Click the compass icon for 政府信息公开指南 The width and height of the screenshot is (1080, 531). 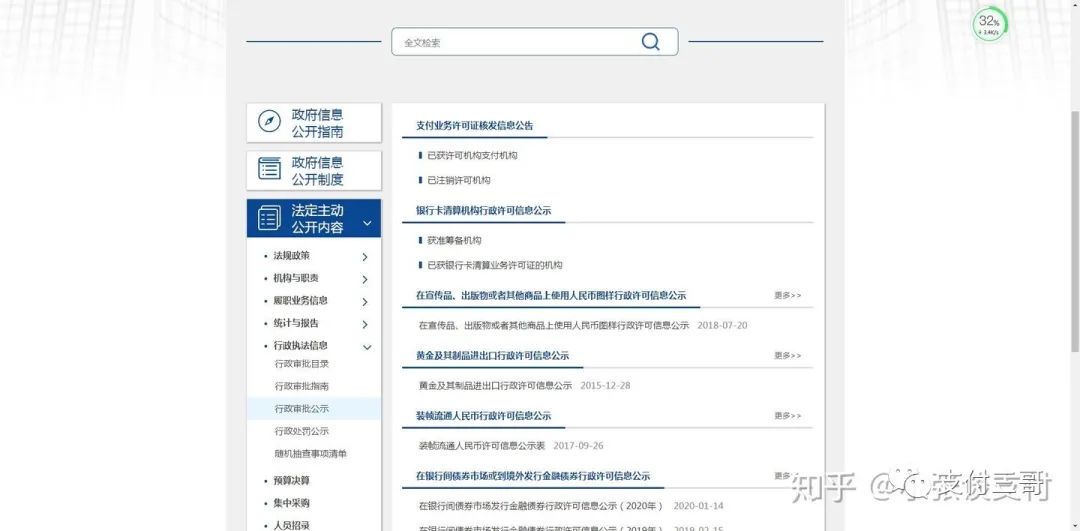point(269,122)
